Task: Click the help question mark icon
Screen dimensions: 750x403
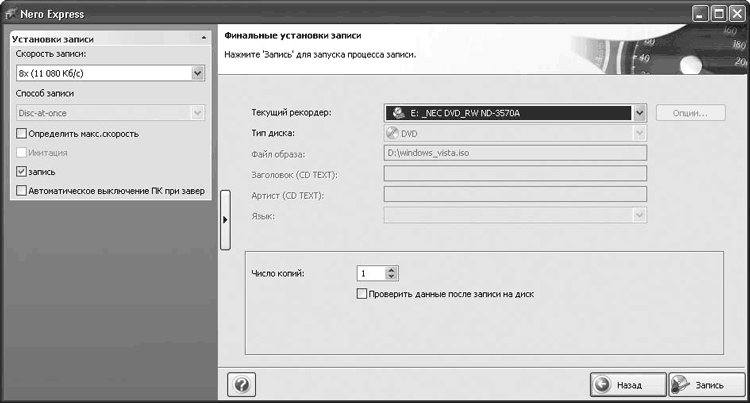Action: (240, 384)
